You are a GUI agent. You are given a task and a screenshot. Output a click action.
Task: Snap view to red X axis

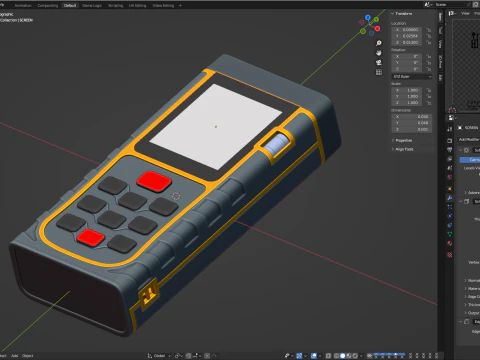[377, 29]
